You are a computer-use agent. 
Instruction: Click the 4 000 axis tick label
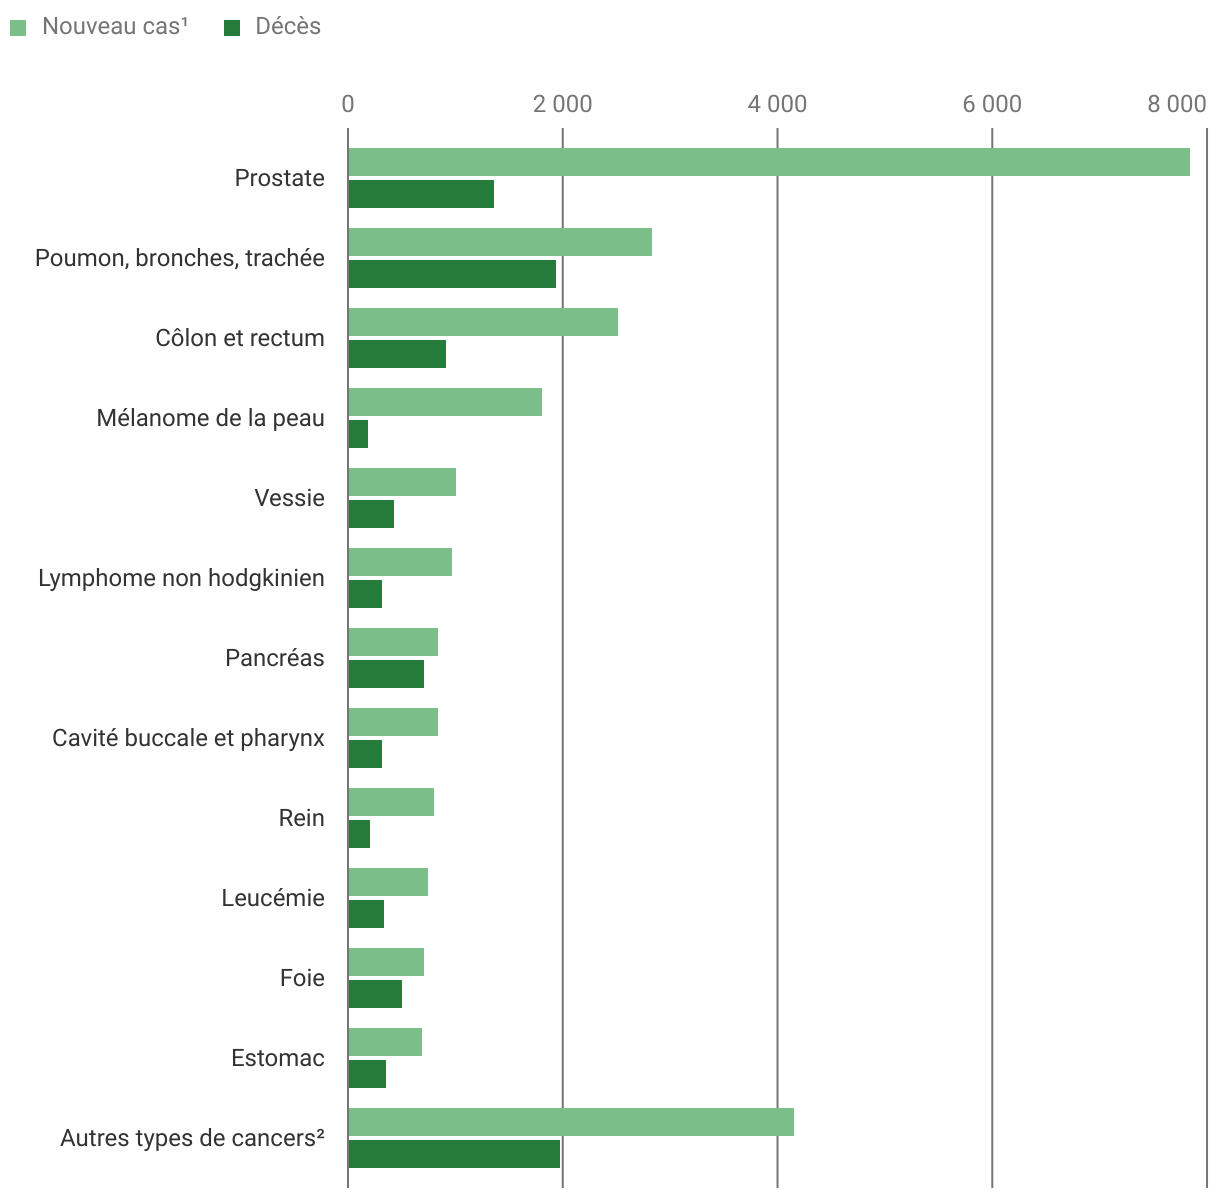(x=778, y=104)
